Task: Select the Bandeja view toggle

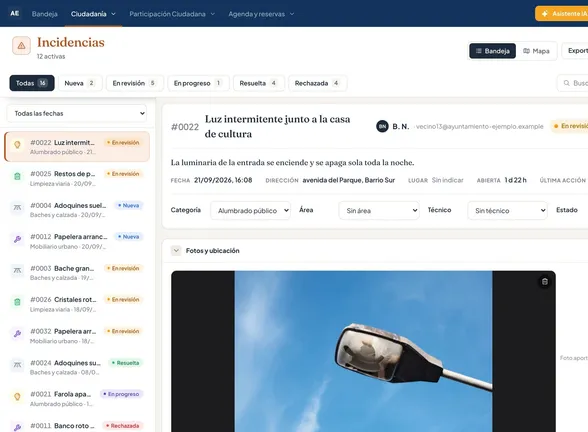Action: [492, 51]
